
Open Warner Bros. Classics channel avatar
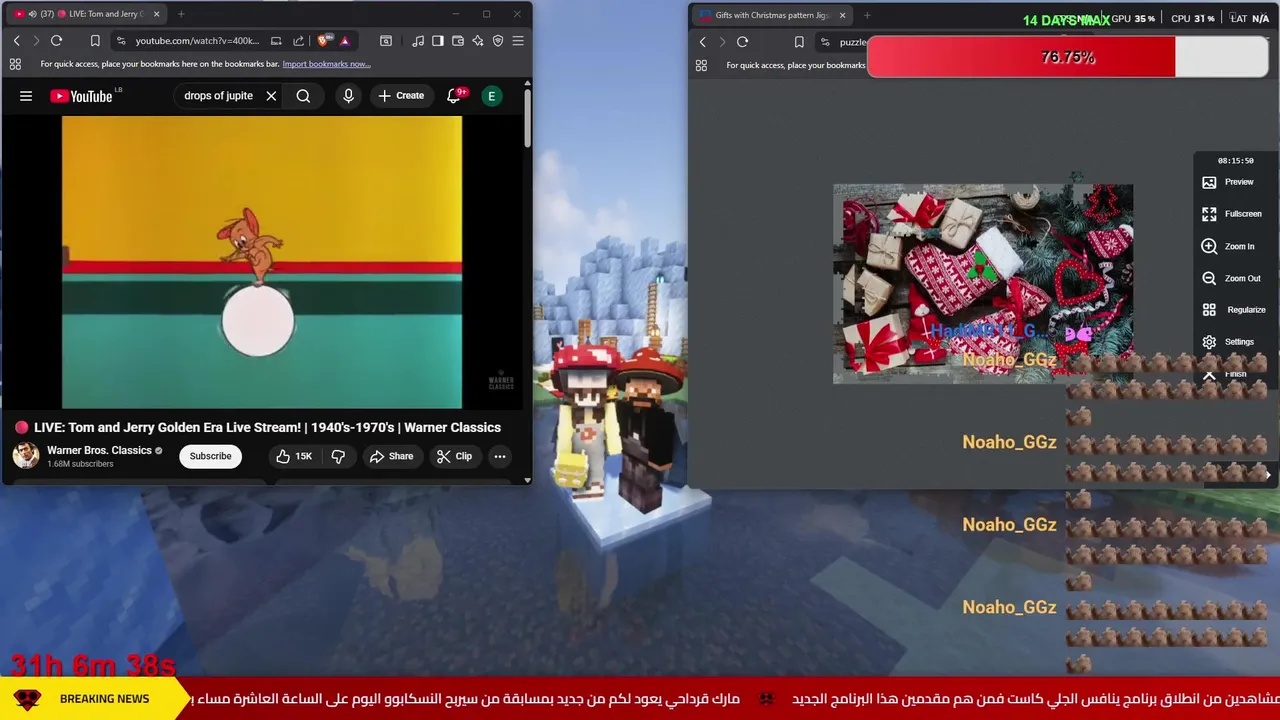click(26, 456)
